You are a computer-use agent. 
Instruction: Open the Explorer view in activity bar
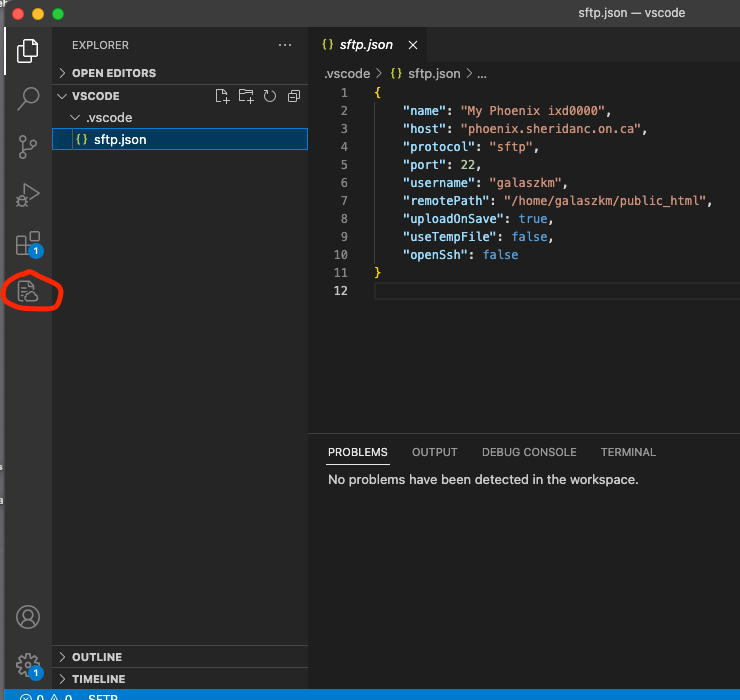[x=28, y=50]
